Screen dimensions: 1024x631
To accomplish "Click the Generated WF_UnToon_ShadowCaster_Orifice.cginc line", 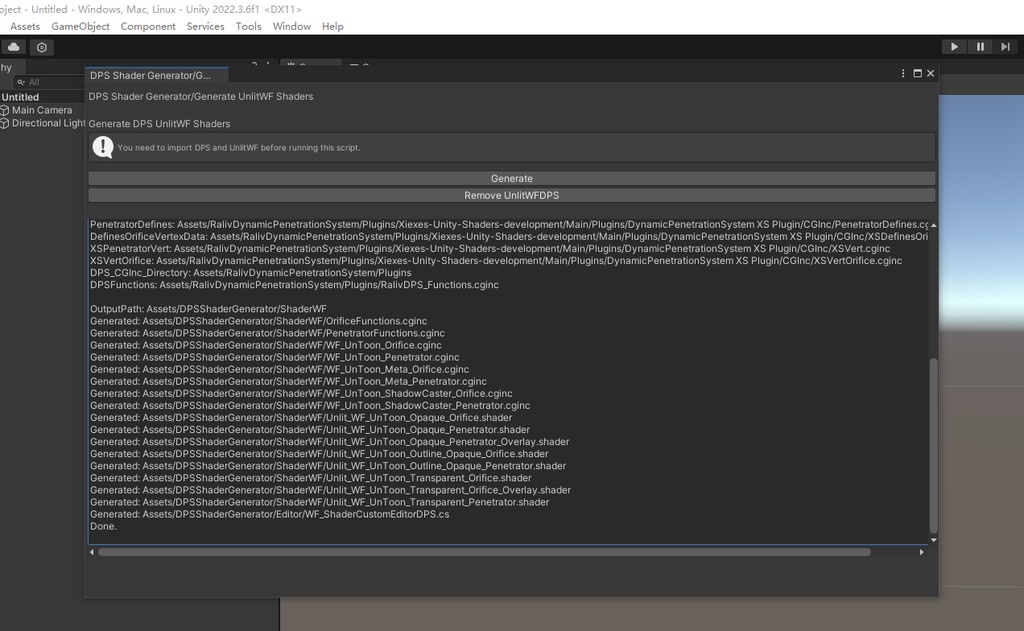I will pyautogui.click(x=301, y=393).
